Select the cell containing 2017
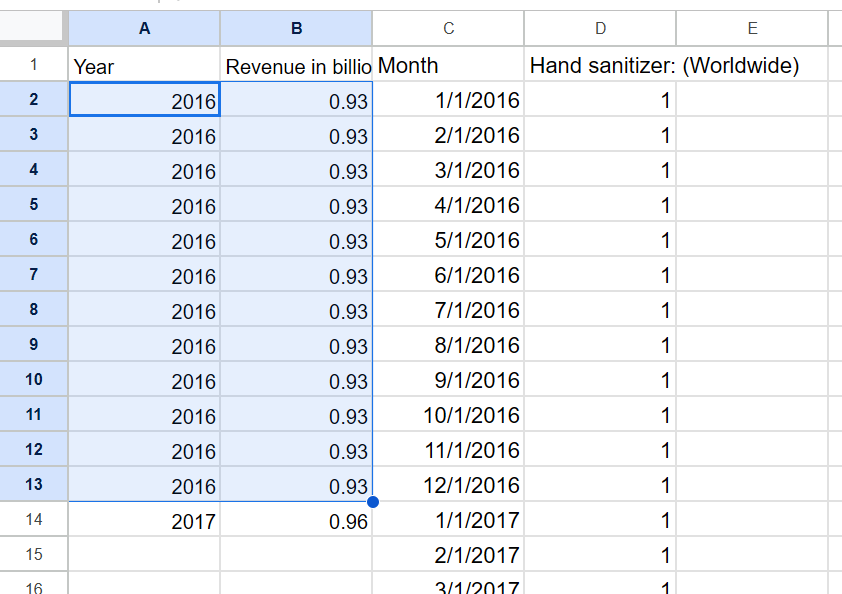842x594 pixels. 144,519
